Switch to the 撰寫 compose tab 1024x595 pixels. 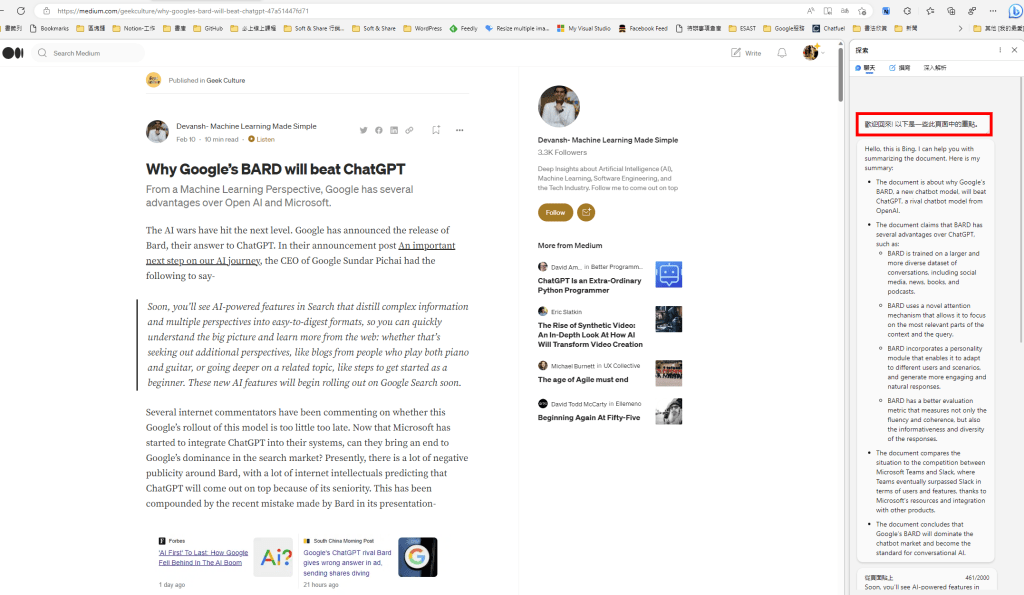(x=899, y=68)
